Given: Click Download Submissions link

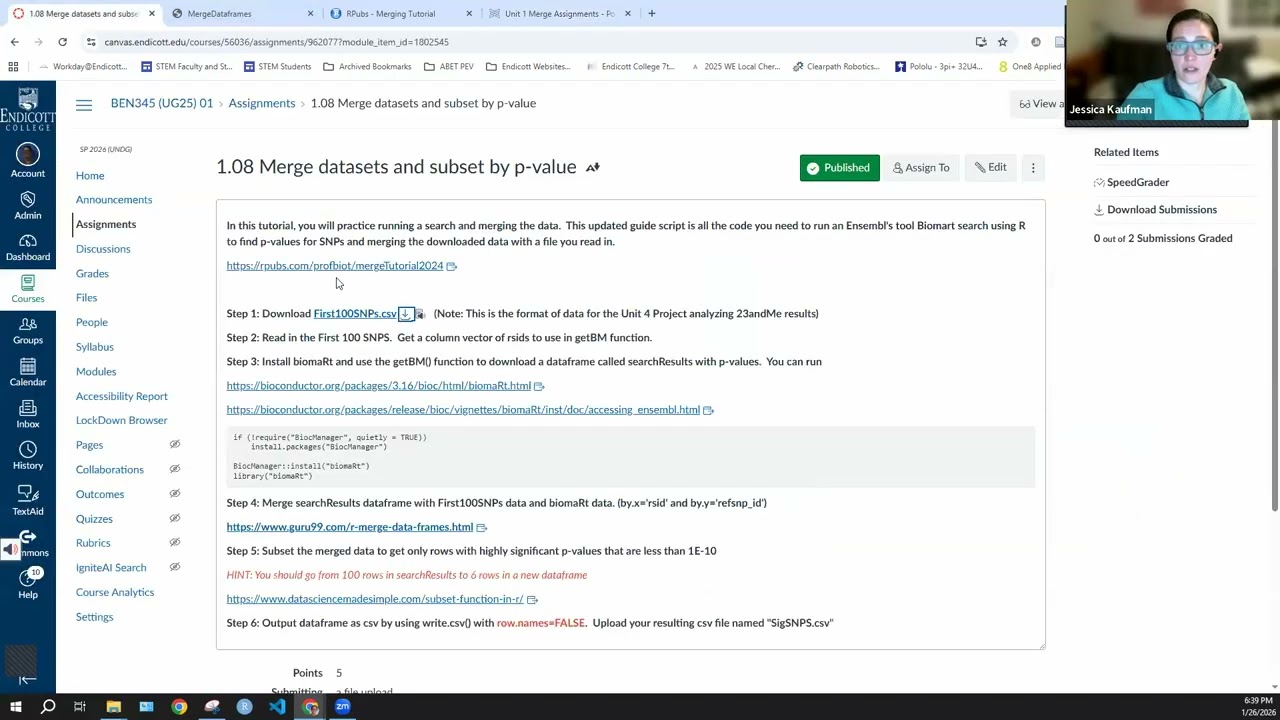Looking at the screenshot, I should [1161, 210].
